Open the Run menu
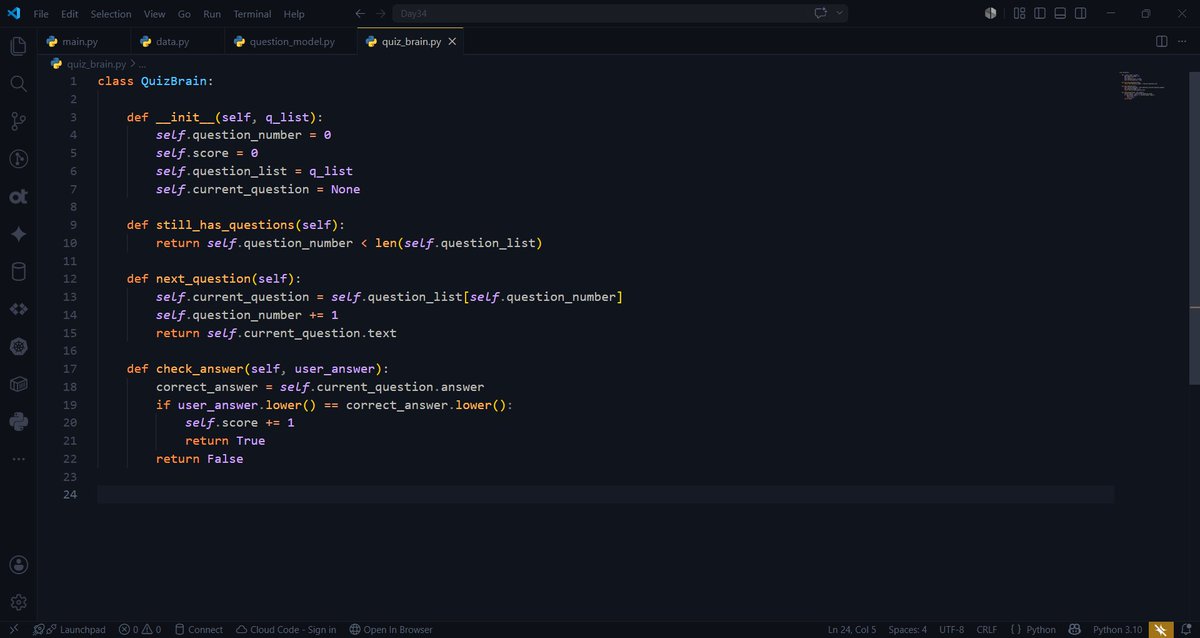 click(212, 14)
